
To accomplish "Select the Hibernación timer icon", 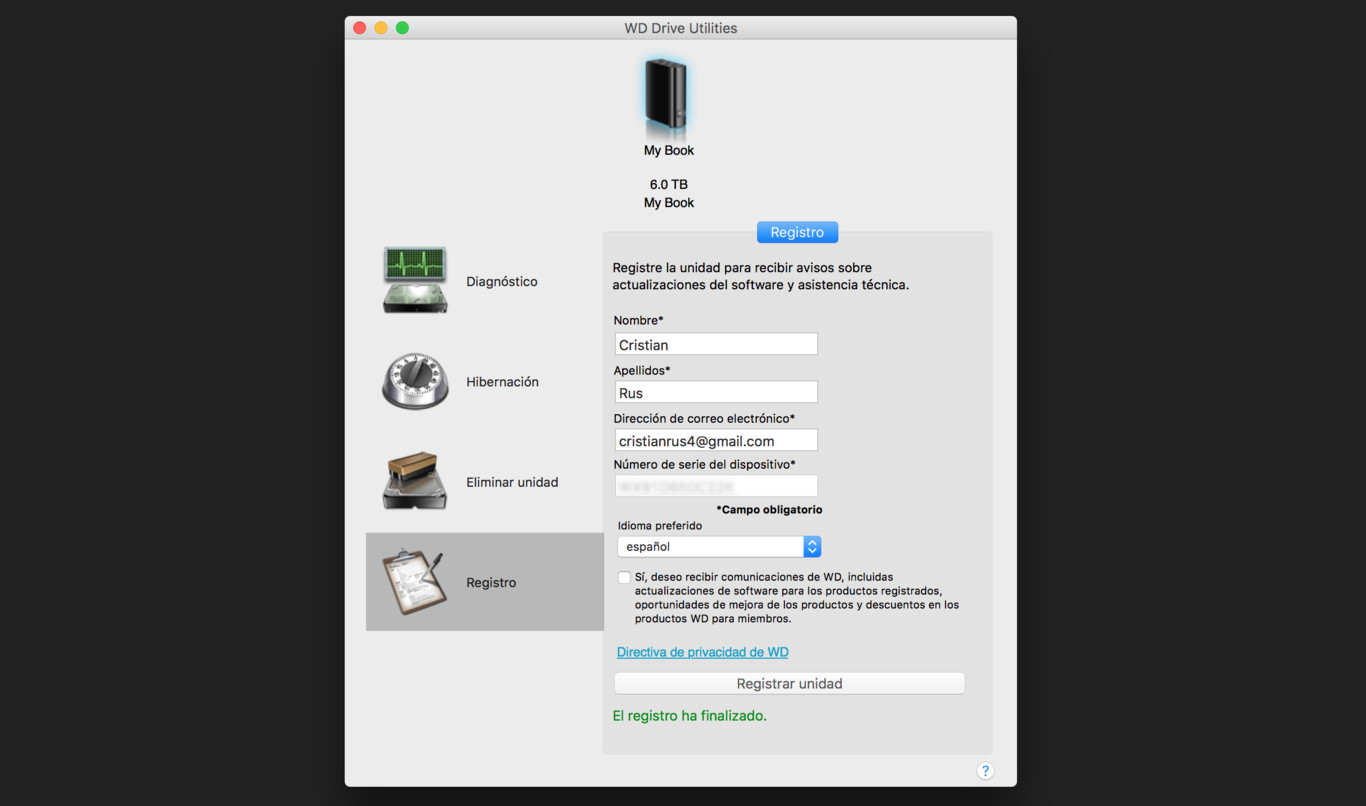I will [x=414, y=381].
